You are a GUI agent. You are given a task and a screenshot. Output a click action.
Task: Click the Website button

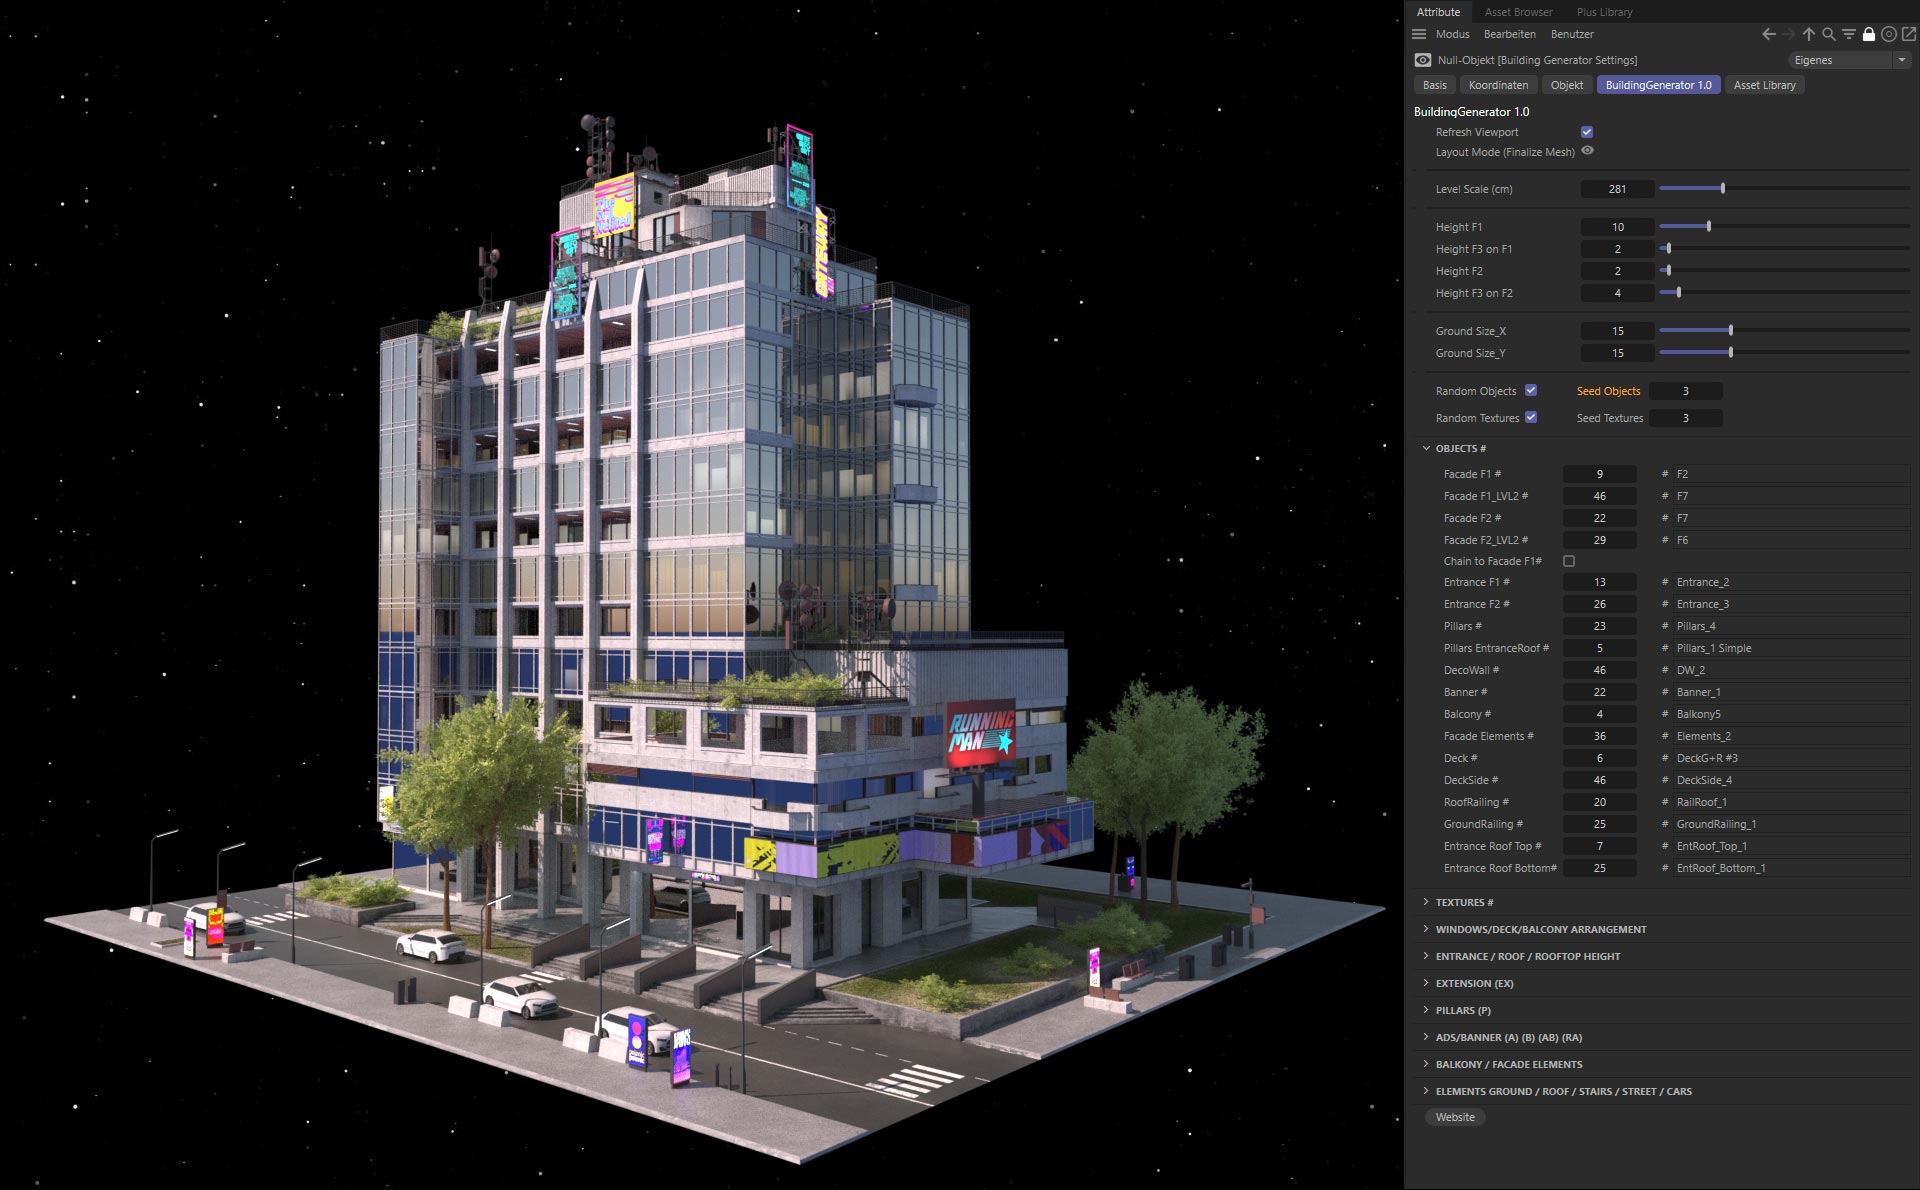coord(1454,1117)
